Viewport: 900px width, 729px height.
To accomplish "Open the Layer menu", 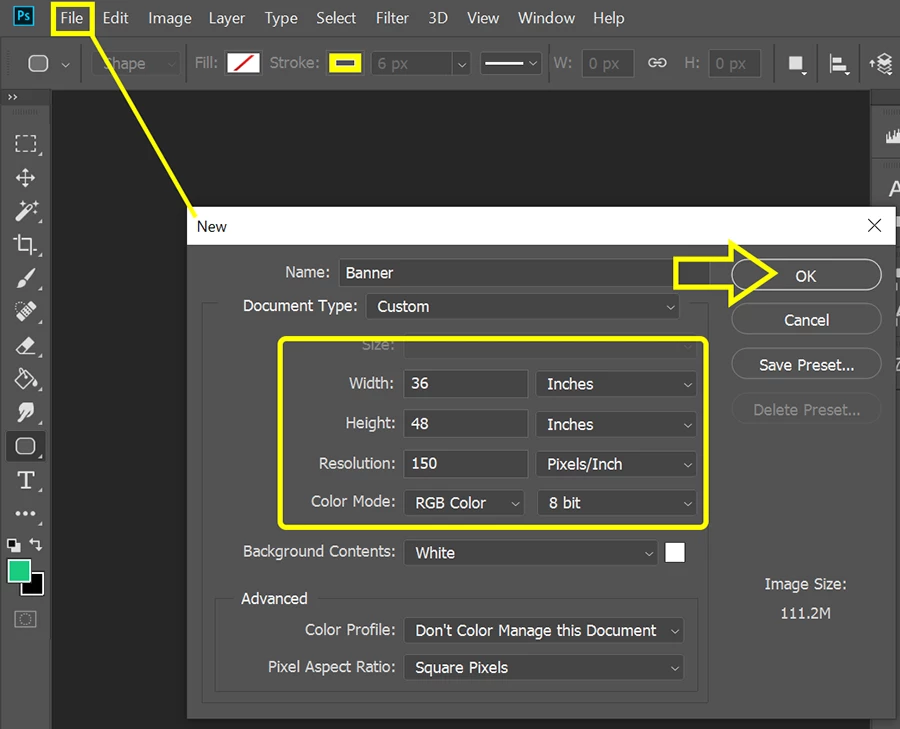I will 227,18.
